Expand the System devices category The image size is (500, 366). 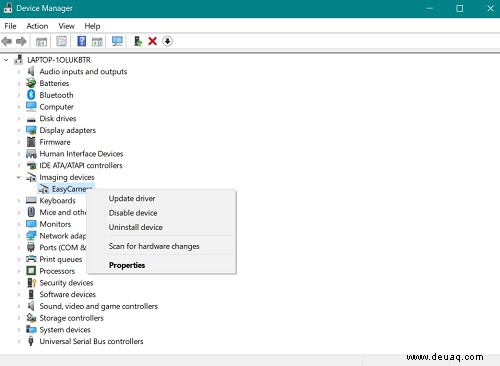[x=19, y=330]
